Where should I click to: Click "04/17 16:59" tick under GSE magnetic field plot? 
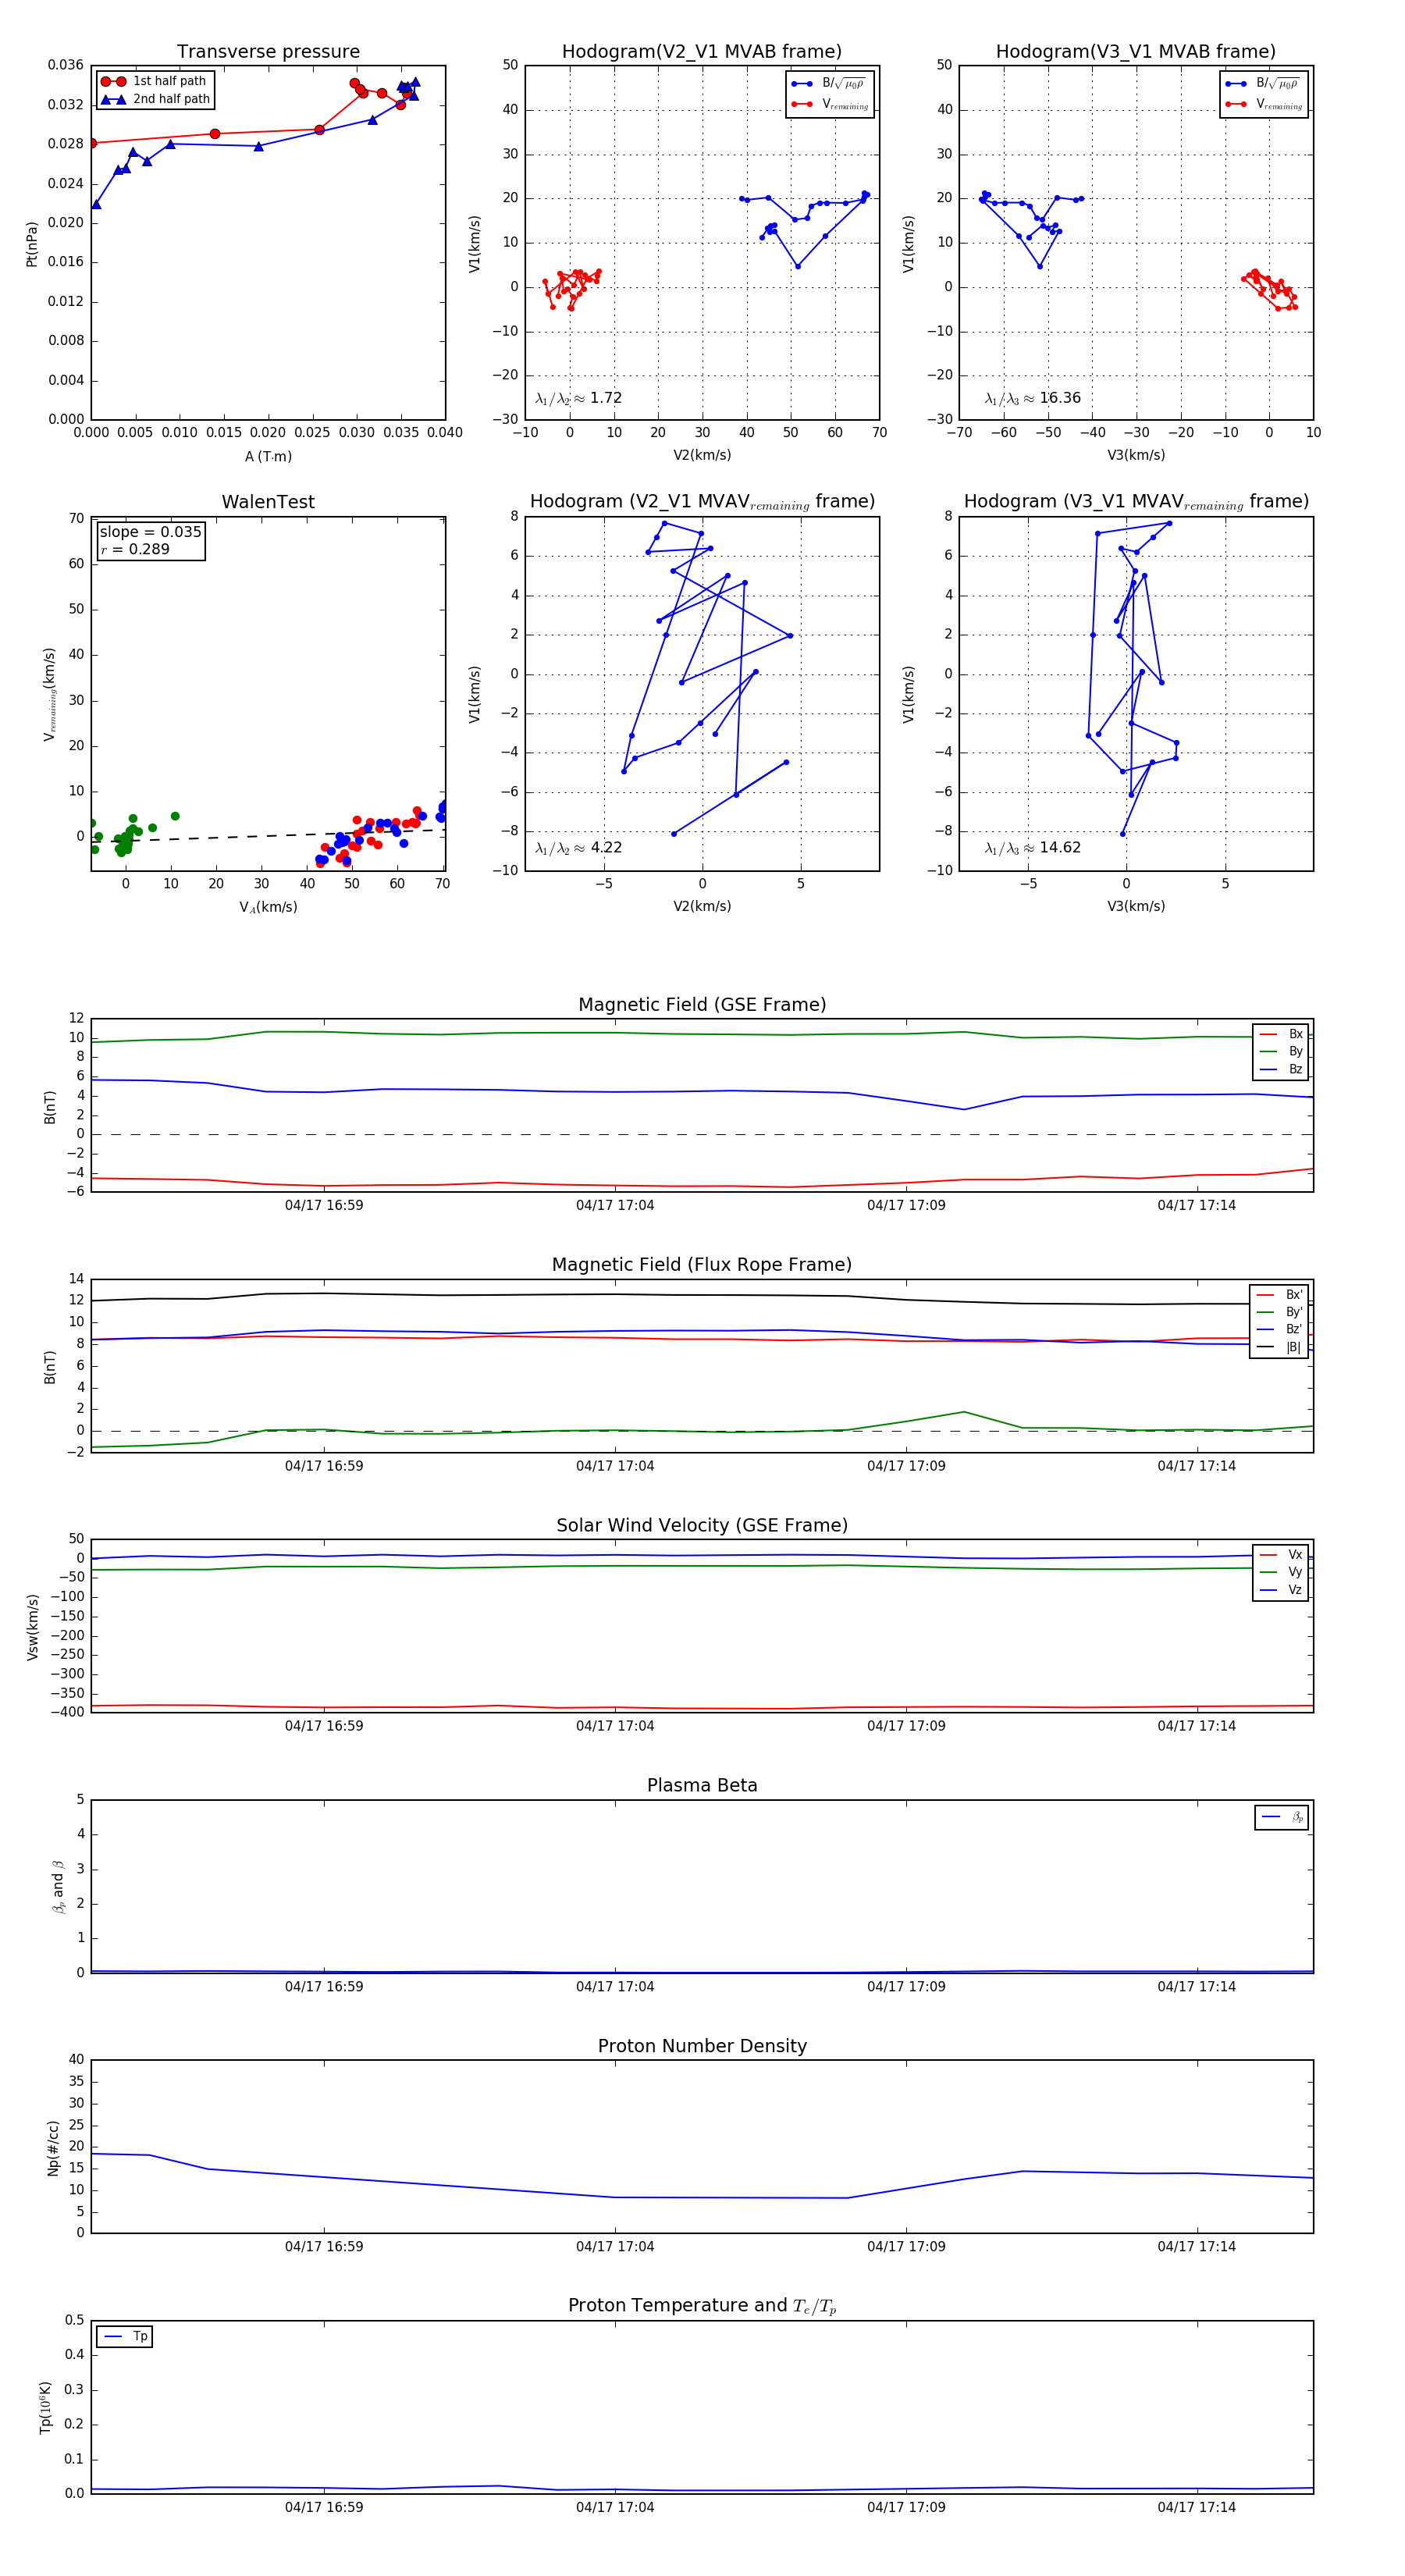324,1205
